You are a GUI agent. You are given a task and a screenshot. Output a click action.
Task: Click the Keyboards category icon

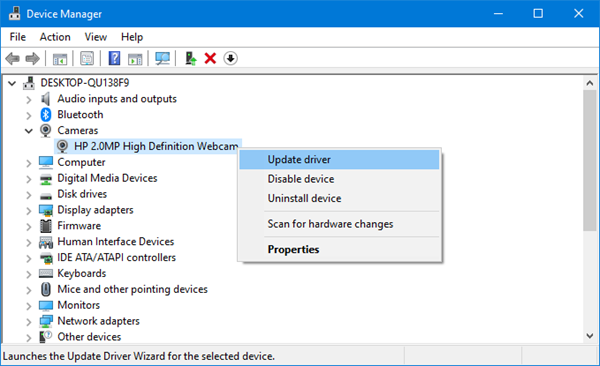[x=46, y=274]
